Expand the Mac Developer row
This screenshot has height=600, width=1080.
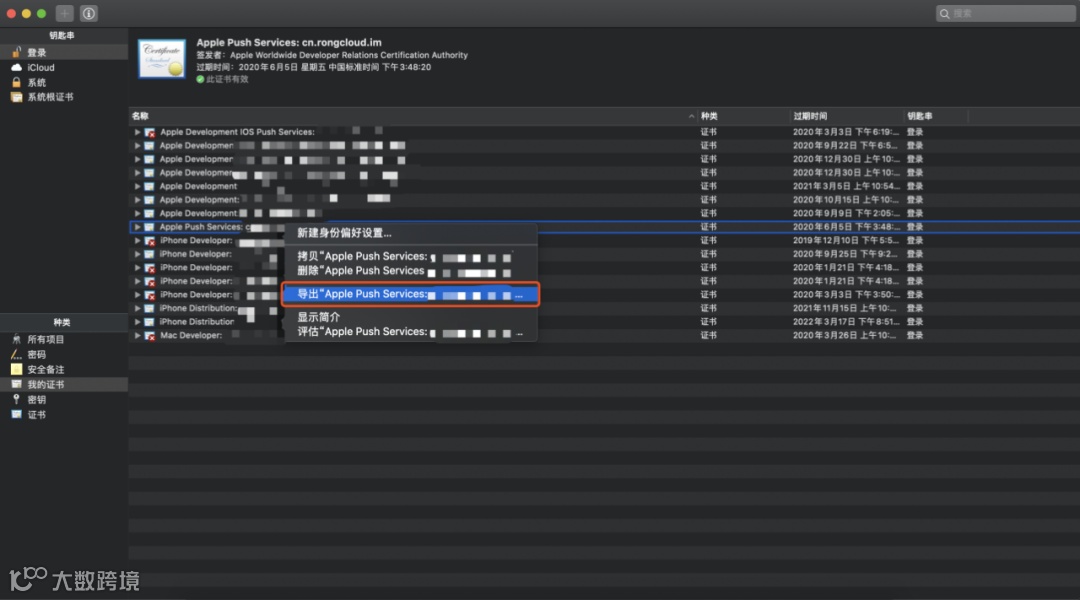(x=137, y=335)
